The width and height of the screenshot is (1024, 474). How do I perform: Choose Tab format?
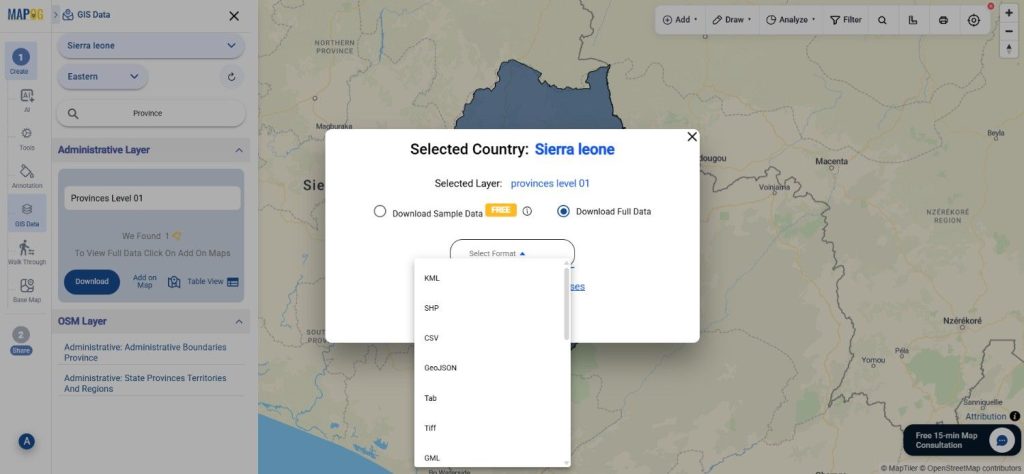pos(490,398)
